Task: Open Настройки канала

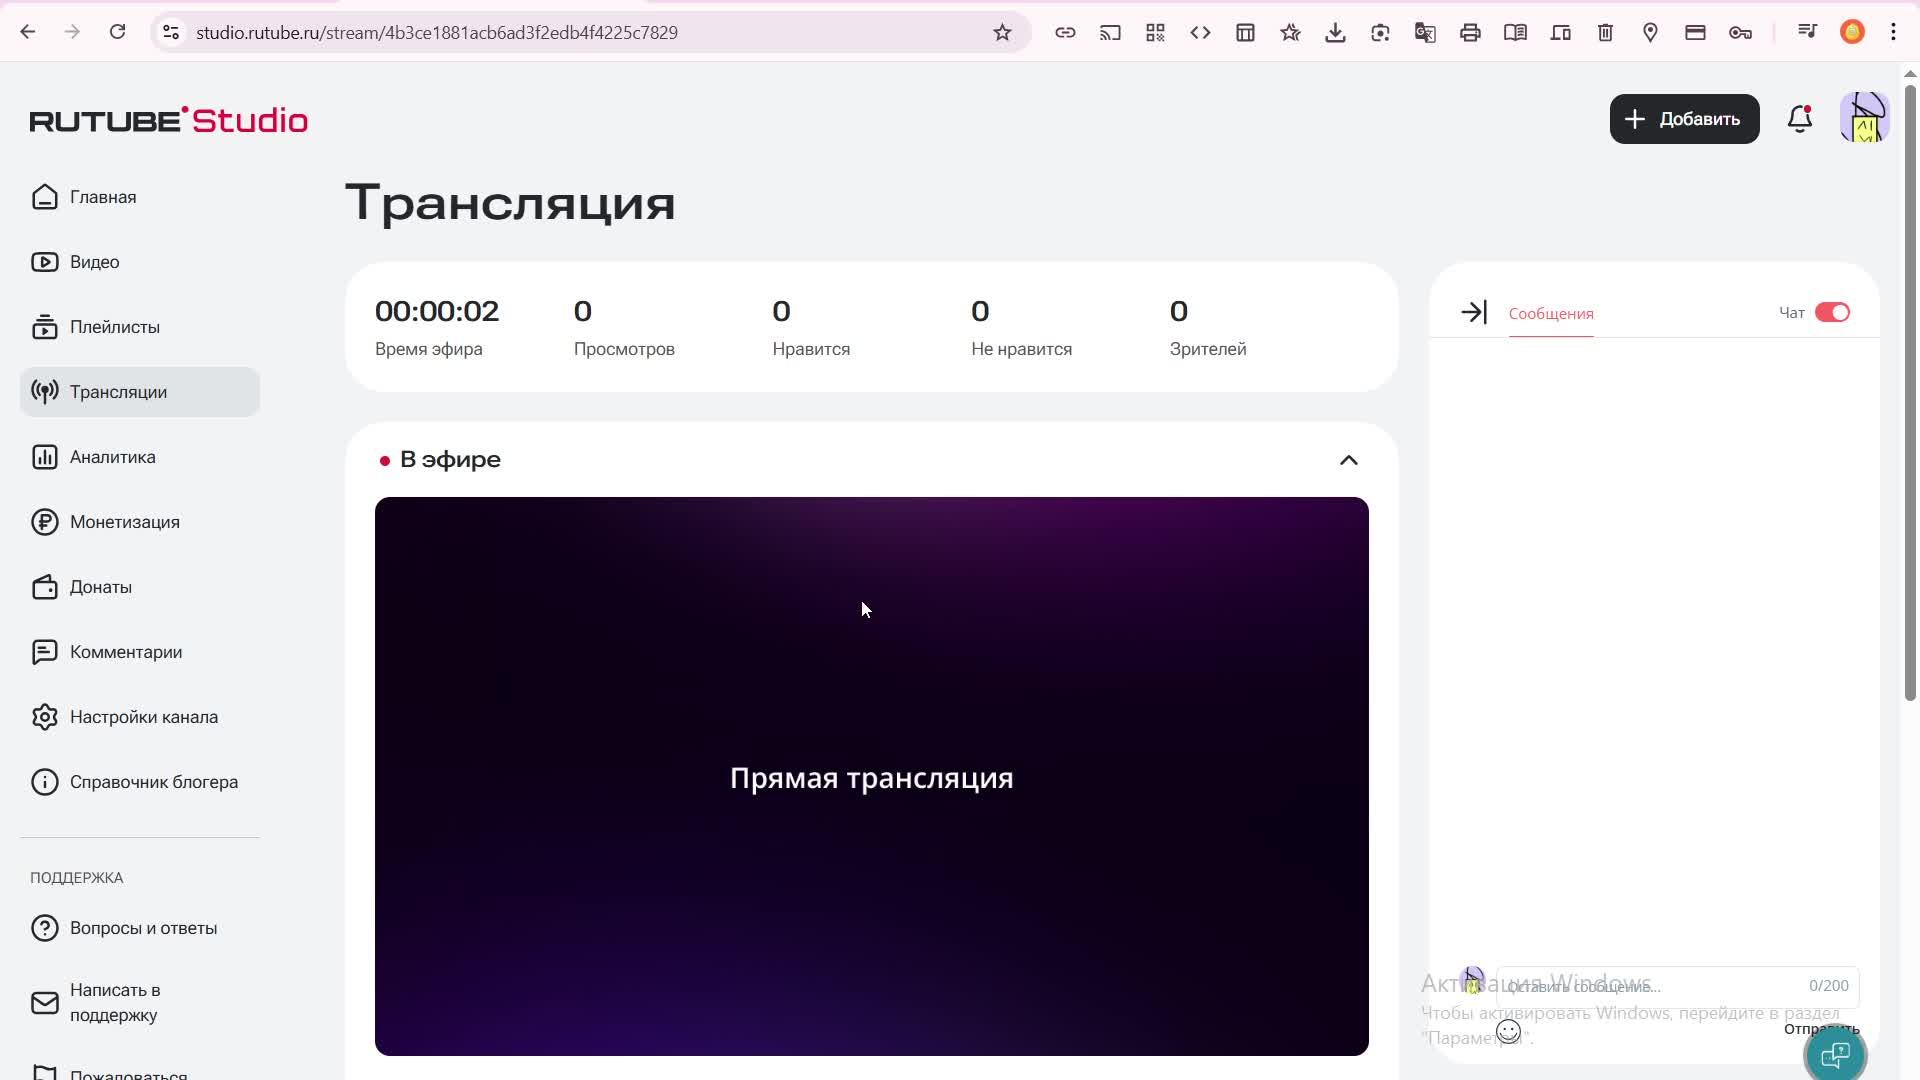Action: click(x=144, y=716)
